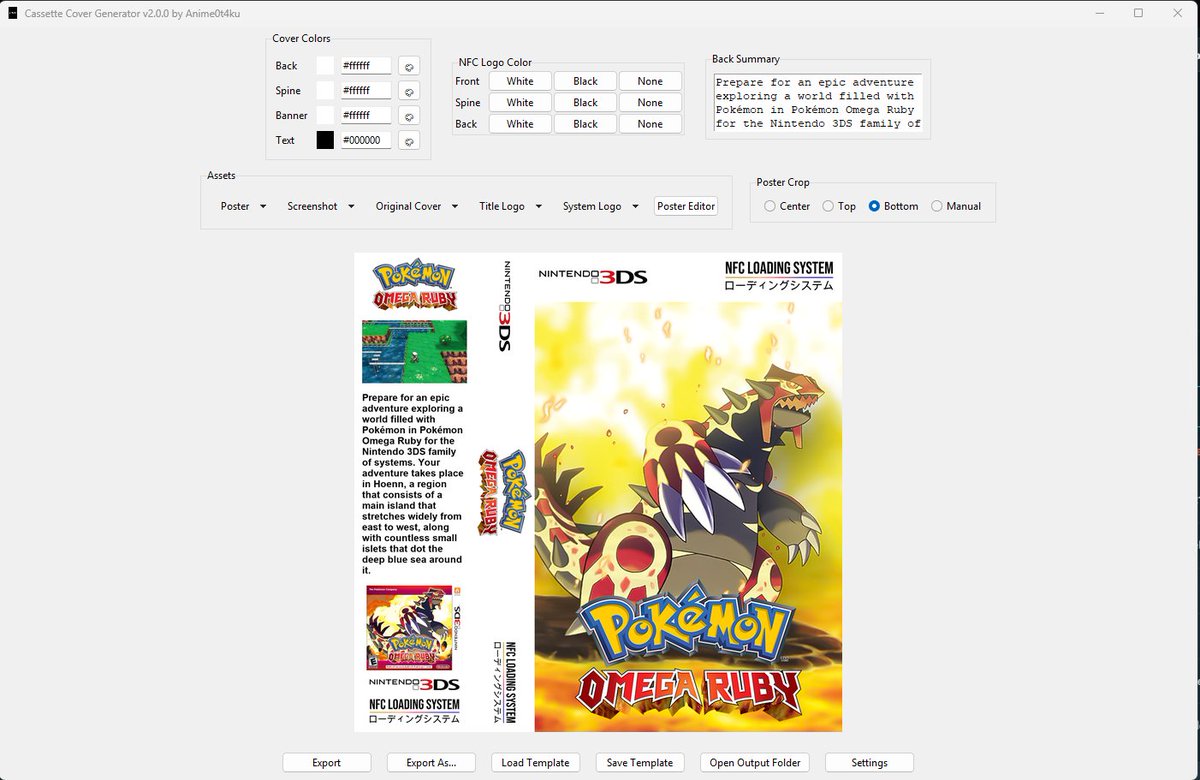Select Bottom poster crop option
Viewport: 1200px width, 780px height.
(x=893, y=206)
